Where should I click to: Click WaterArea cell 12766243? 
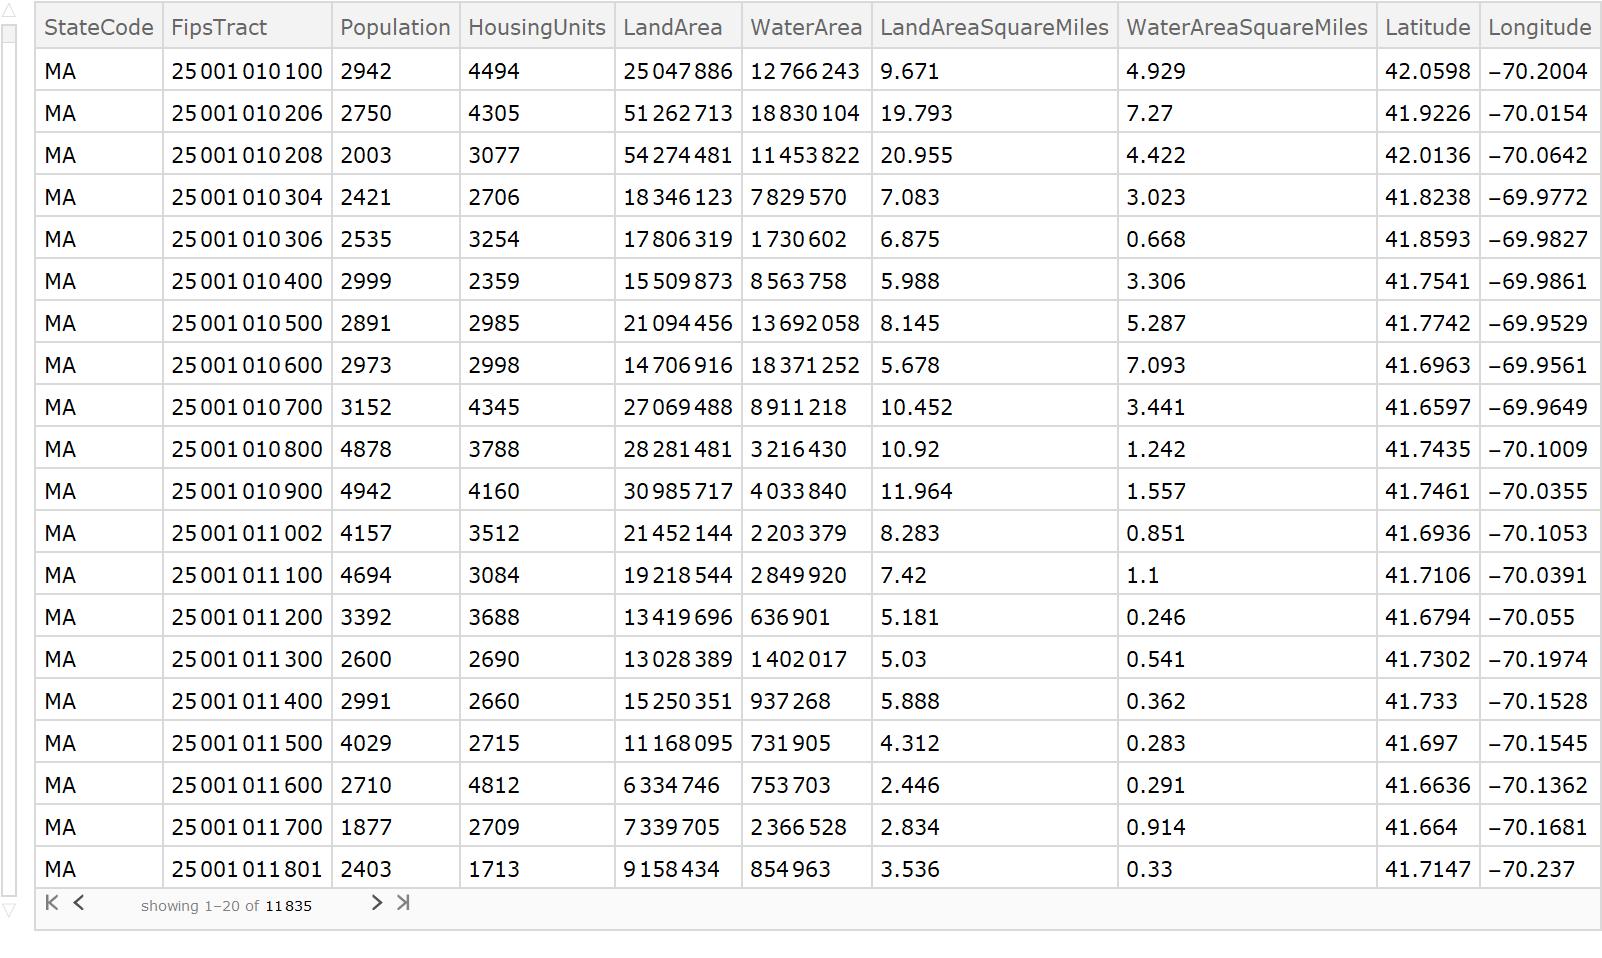point(806,71)
